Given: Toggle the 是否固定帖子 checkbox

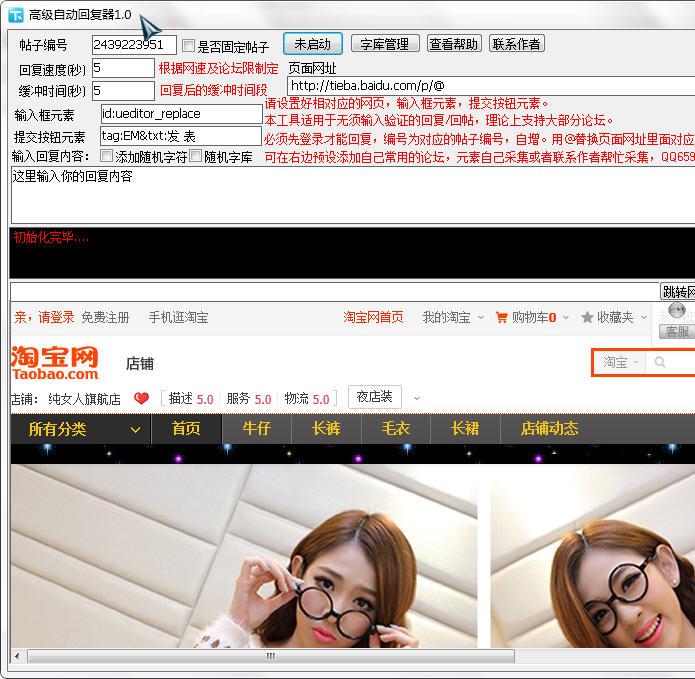Looking at the screenshot, I should pyautogui.click(x=188, y=46).
